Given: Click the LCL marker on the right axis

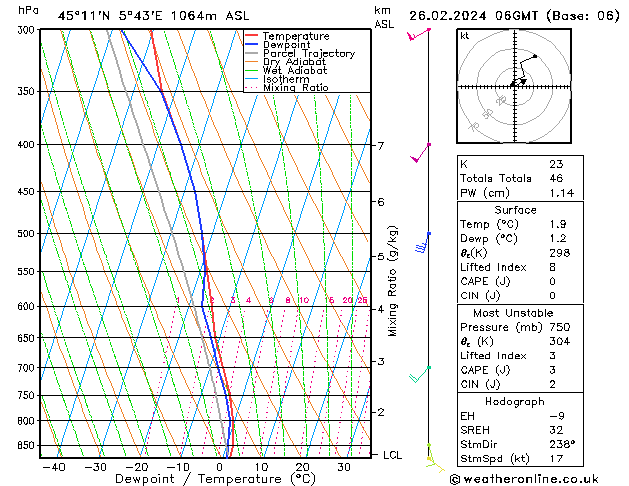Looking at the screenshot, I should 393,454.
